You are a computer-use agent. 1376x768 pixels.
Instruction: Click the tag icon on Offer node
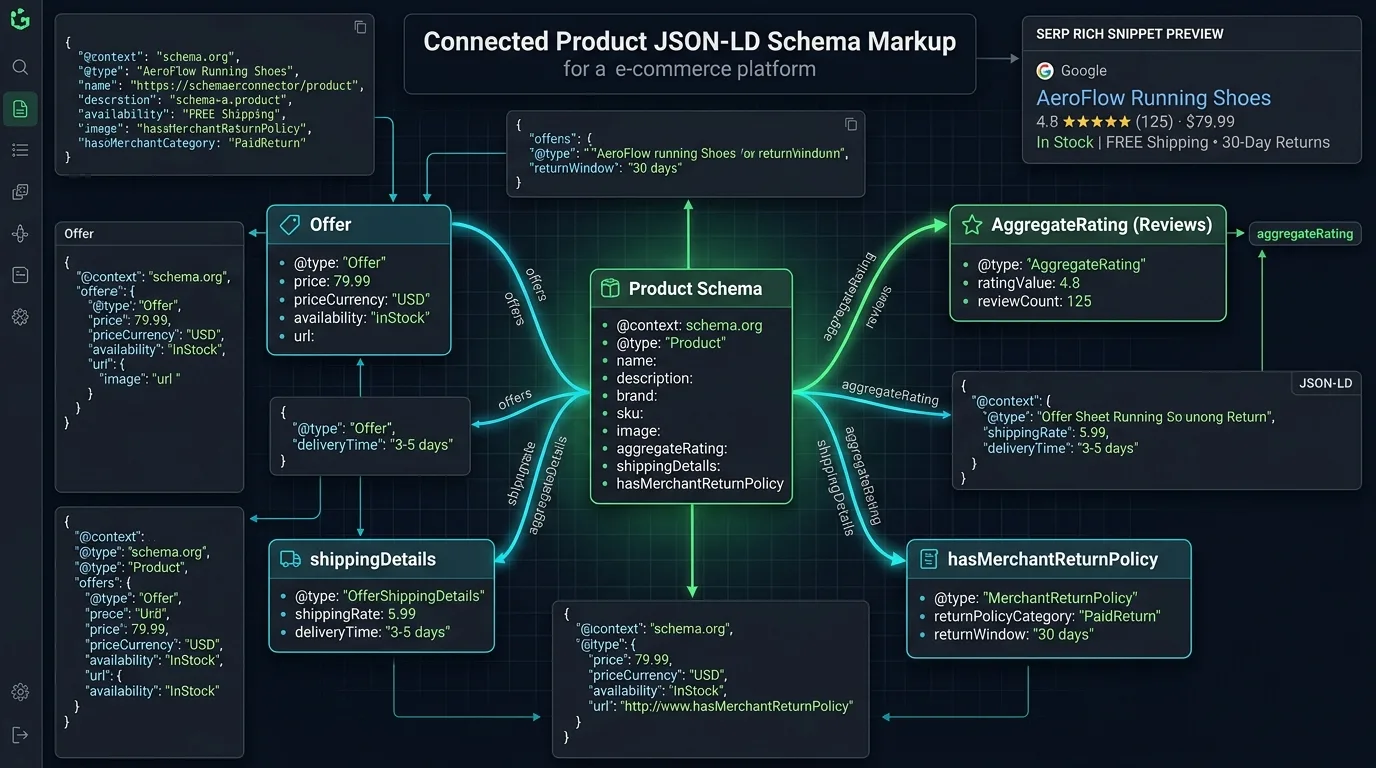coord(290,225)
